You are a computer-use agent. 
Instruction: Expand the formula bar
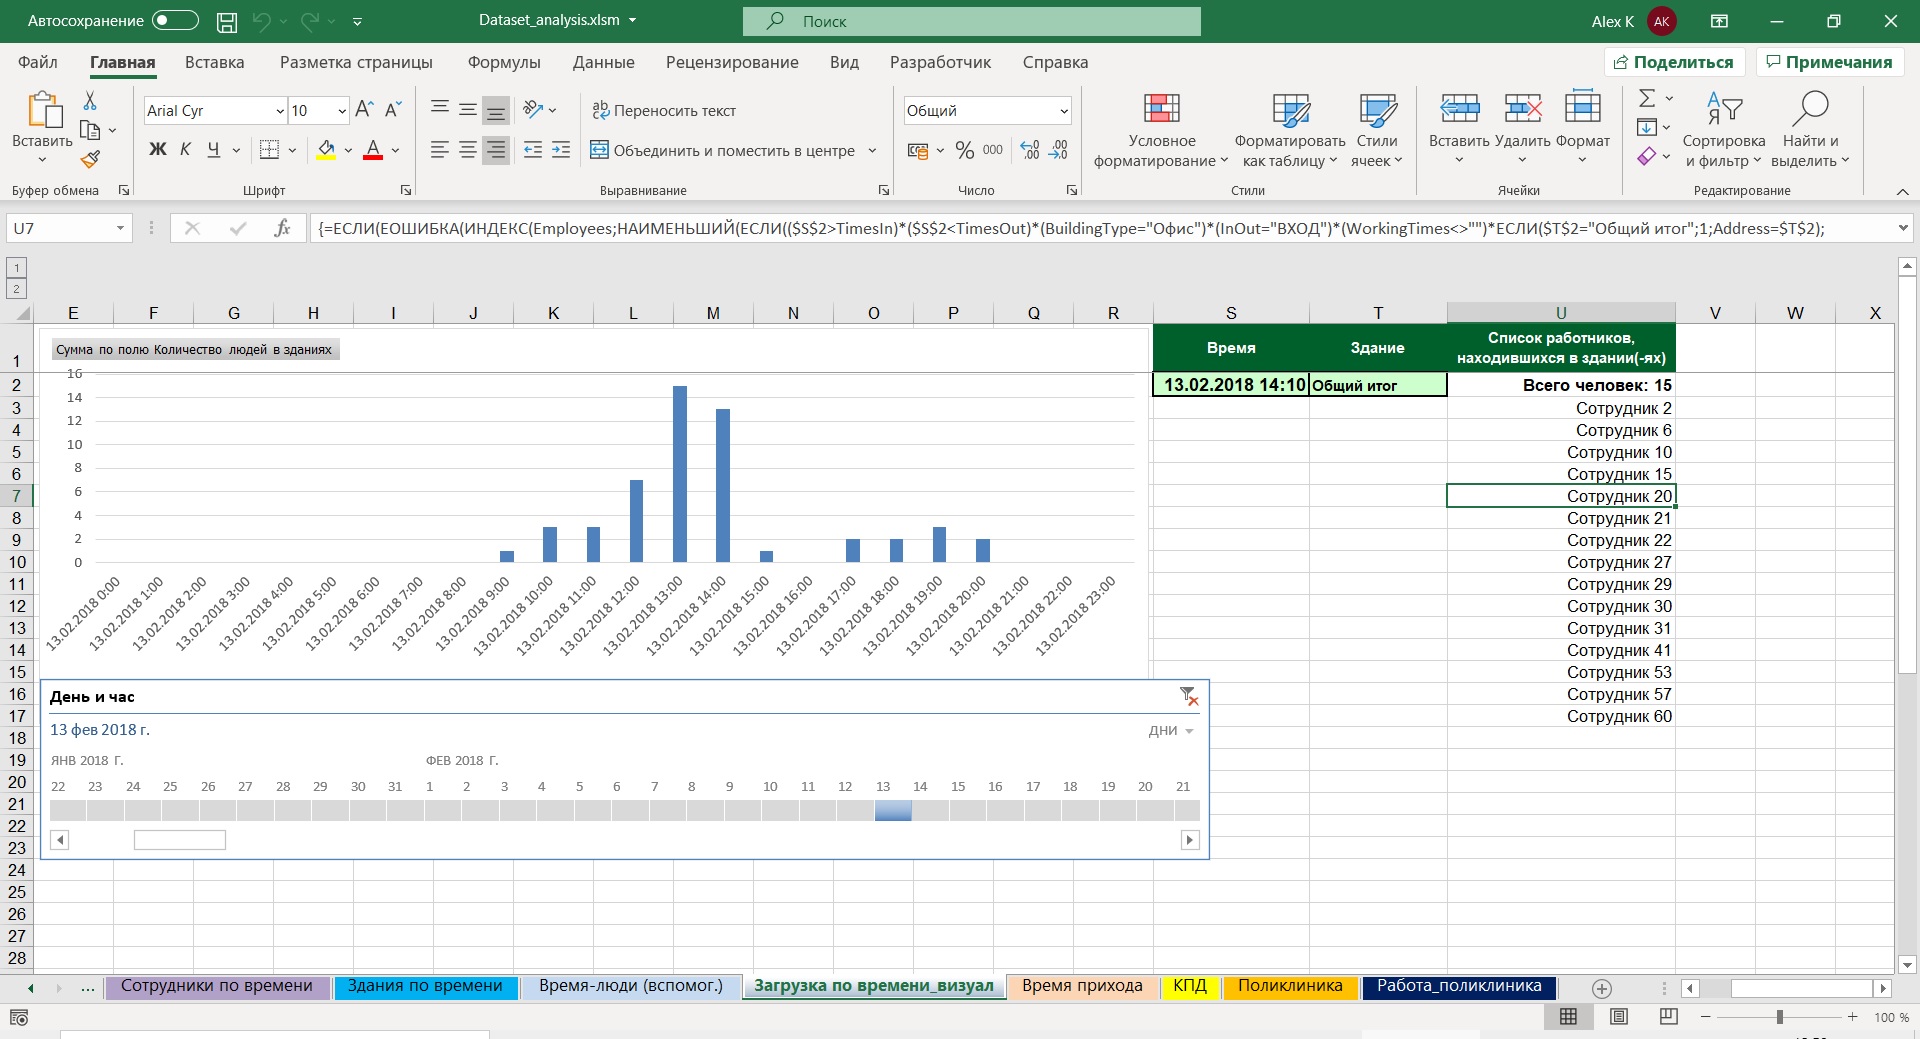point(1902,228)
